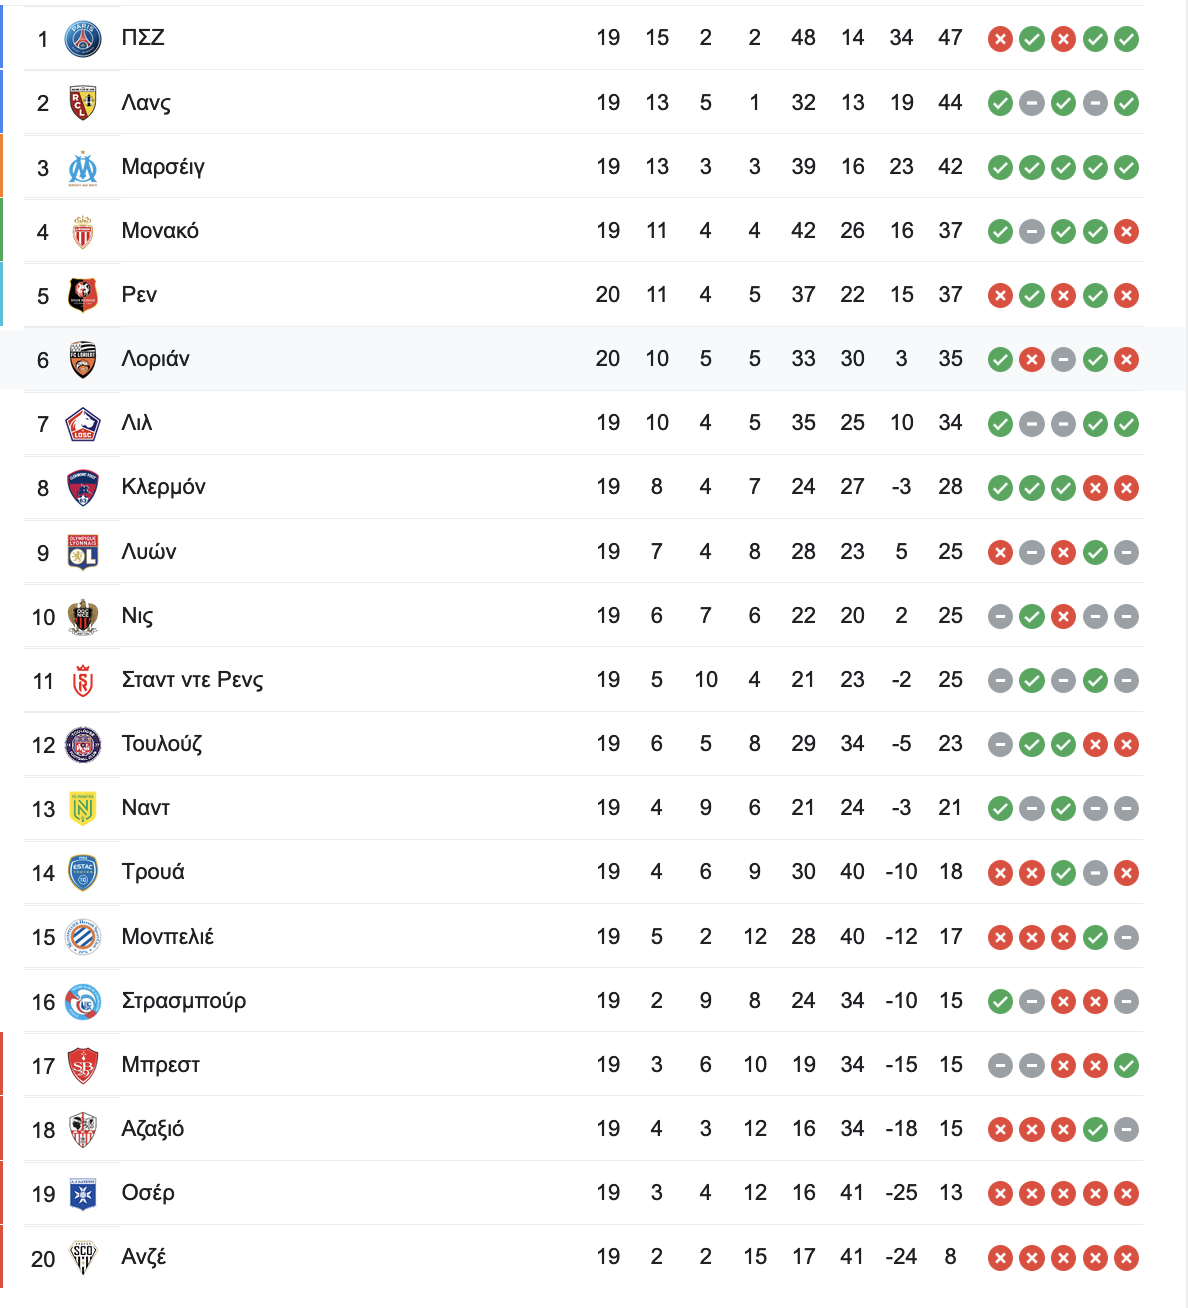This screenshot has width=1188, height=1308.
Task: Select the Στρασμπούρ team name
Action: point(183,1000)
